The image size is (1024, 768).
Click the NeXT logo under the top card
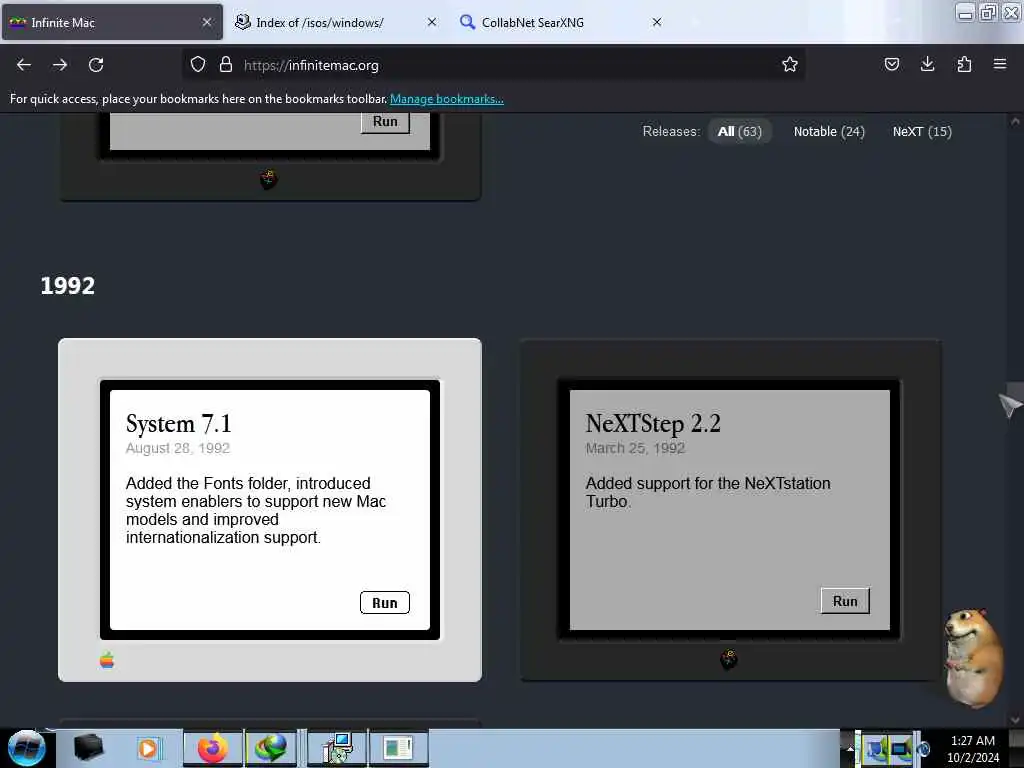tap(268, 178)
